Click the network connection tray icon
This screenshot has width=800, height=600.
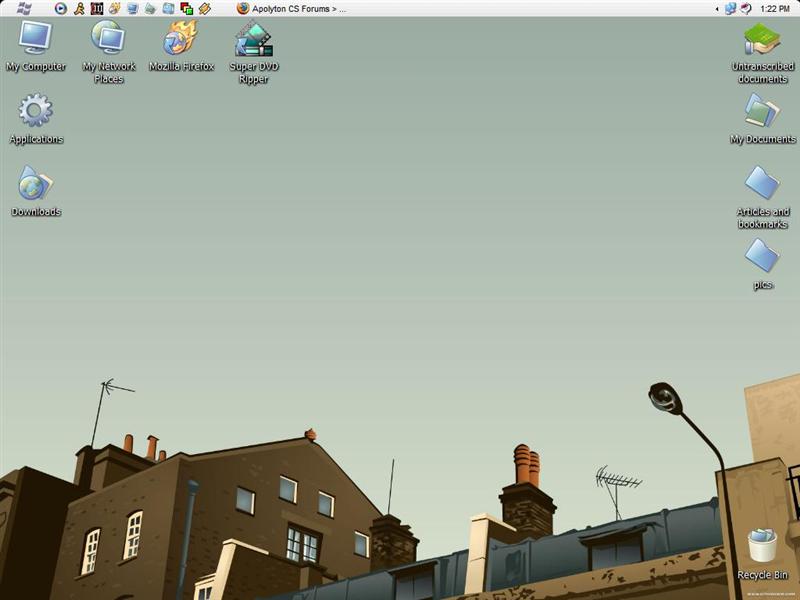point(731,8)
